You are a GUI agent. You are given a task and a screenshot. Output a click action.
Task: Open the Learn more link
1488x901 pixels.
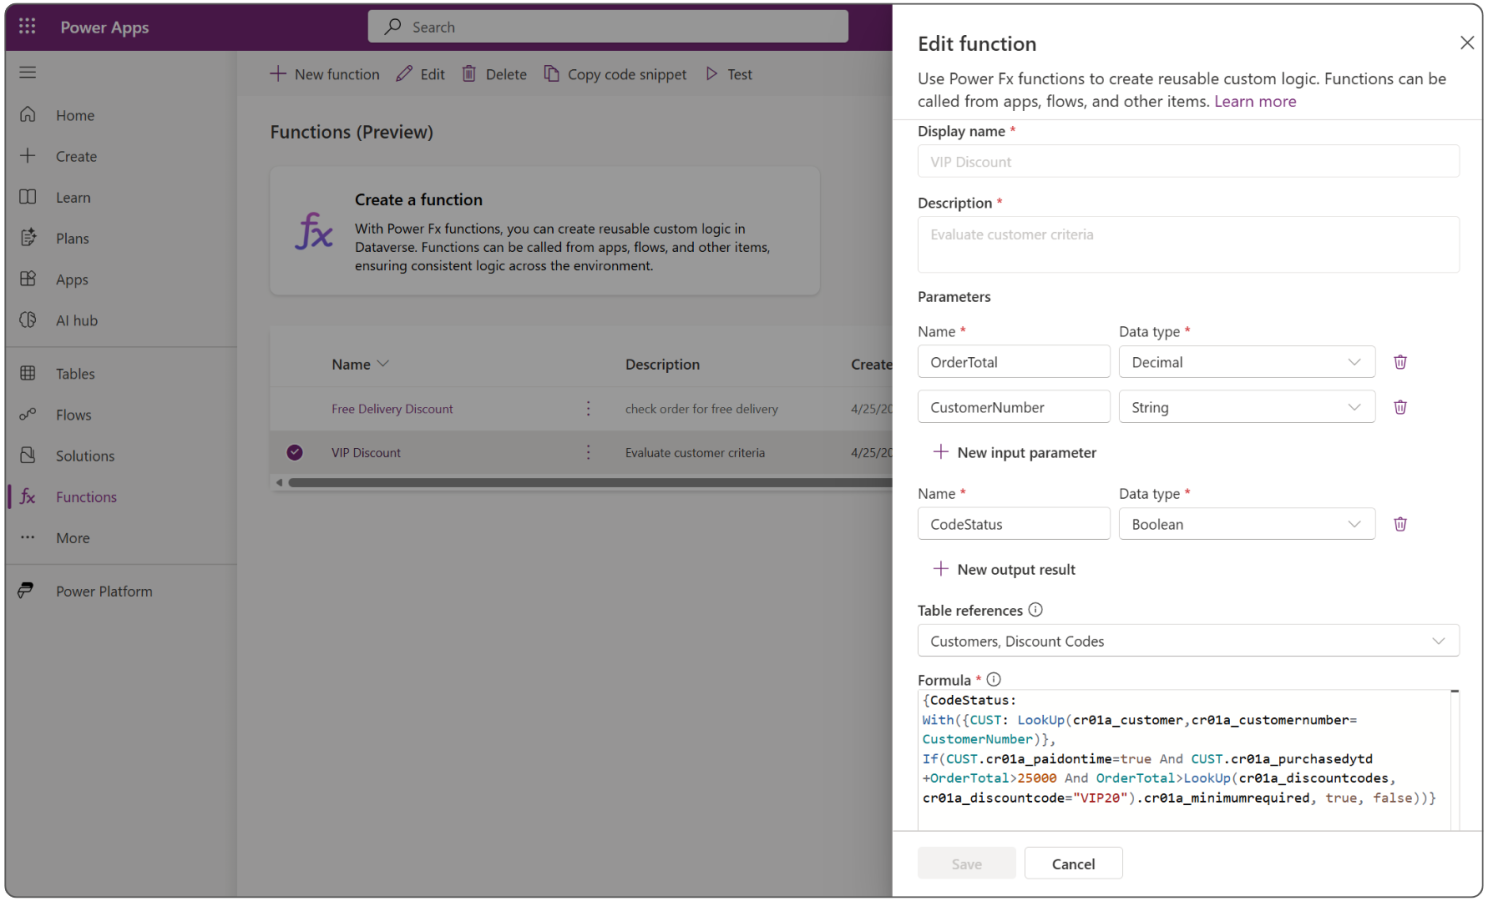(x=1255, y=101)
